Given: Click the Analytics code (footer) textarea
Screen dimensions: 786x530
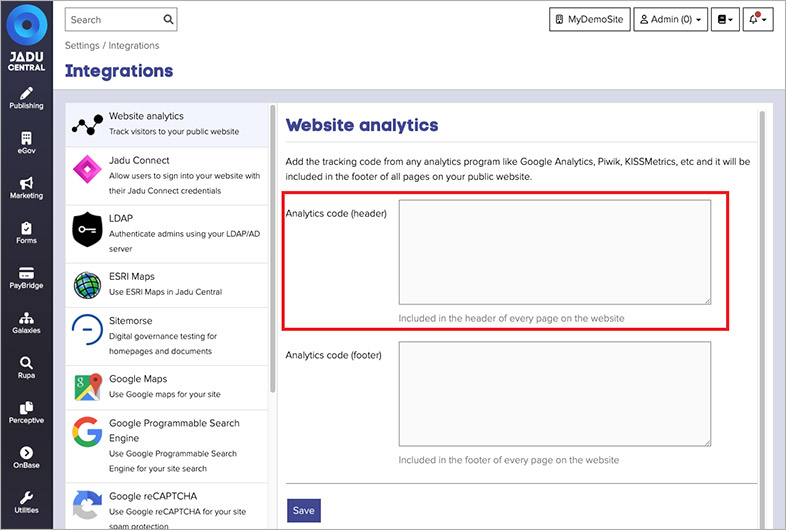Looking at the screenshot, I should pyautogui.click(x=554, y=394).
